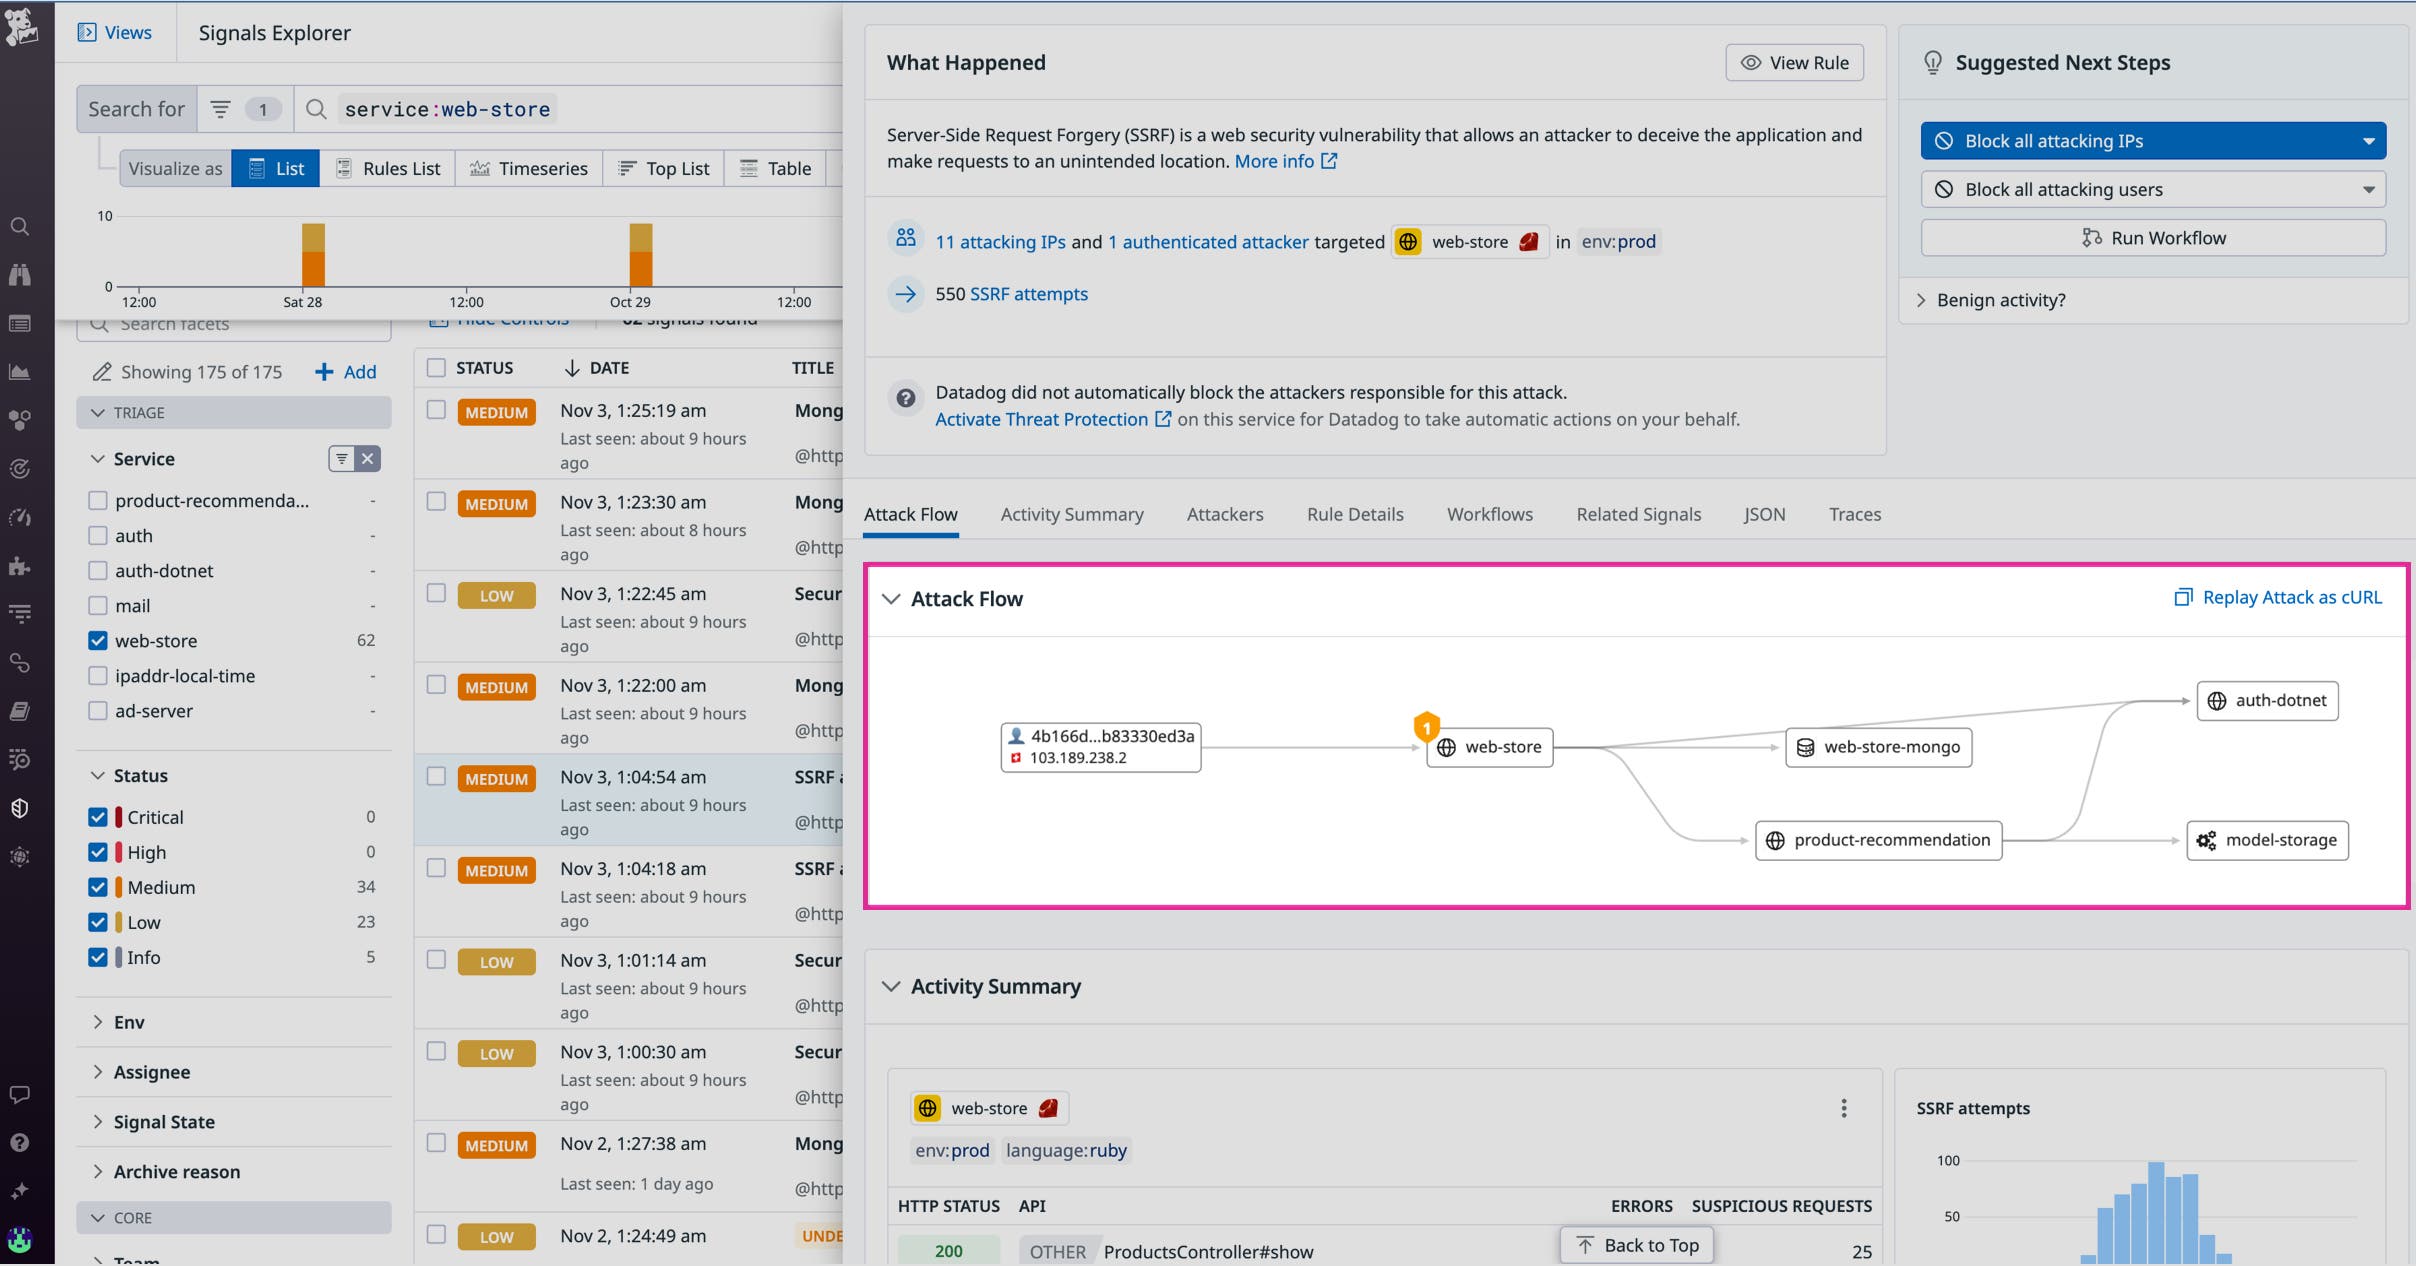Switch to Timeseries visualization
The image size is (2416, 1266).
[x=529, y=168]
